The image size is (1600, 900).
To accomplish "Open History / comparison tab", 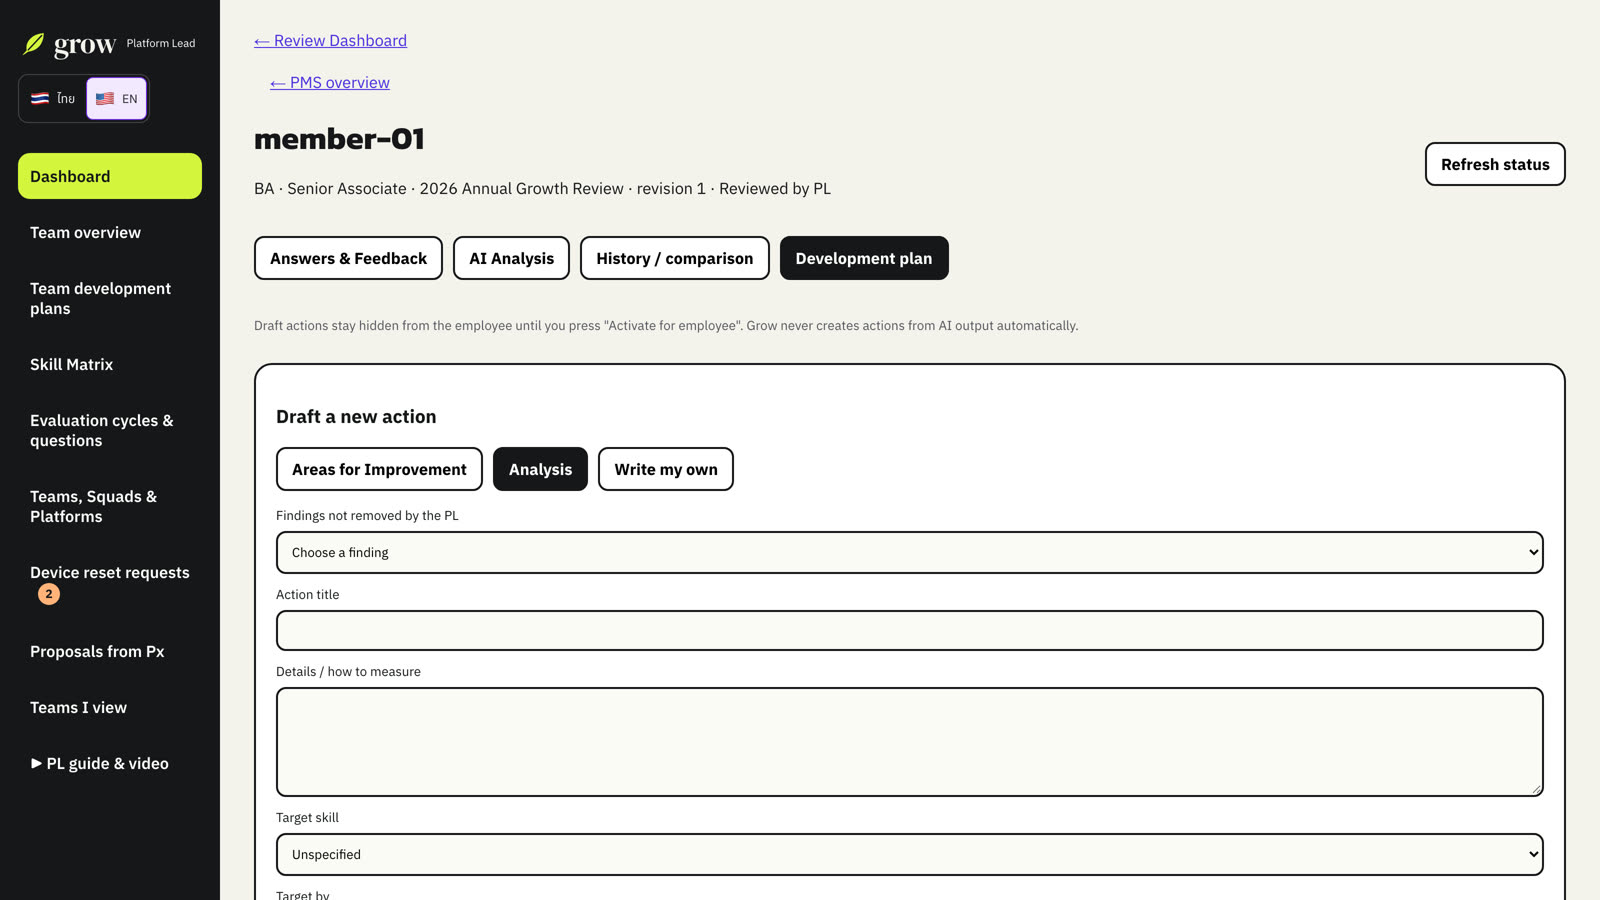I will pyautogui.click(x=675, y=258).
